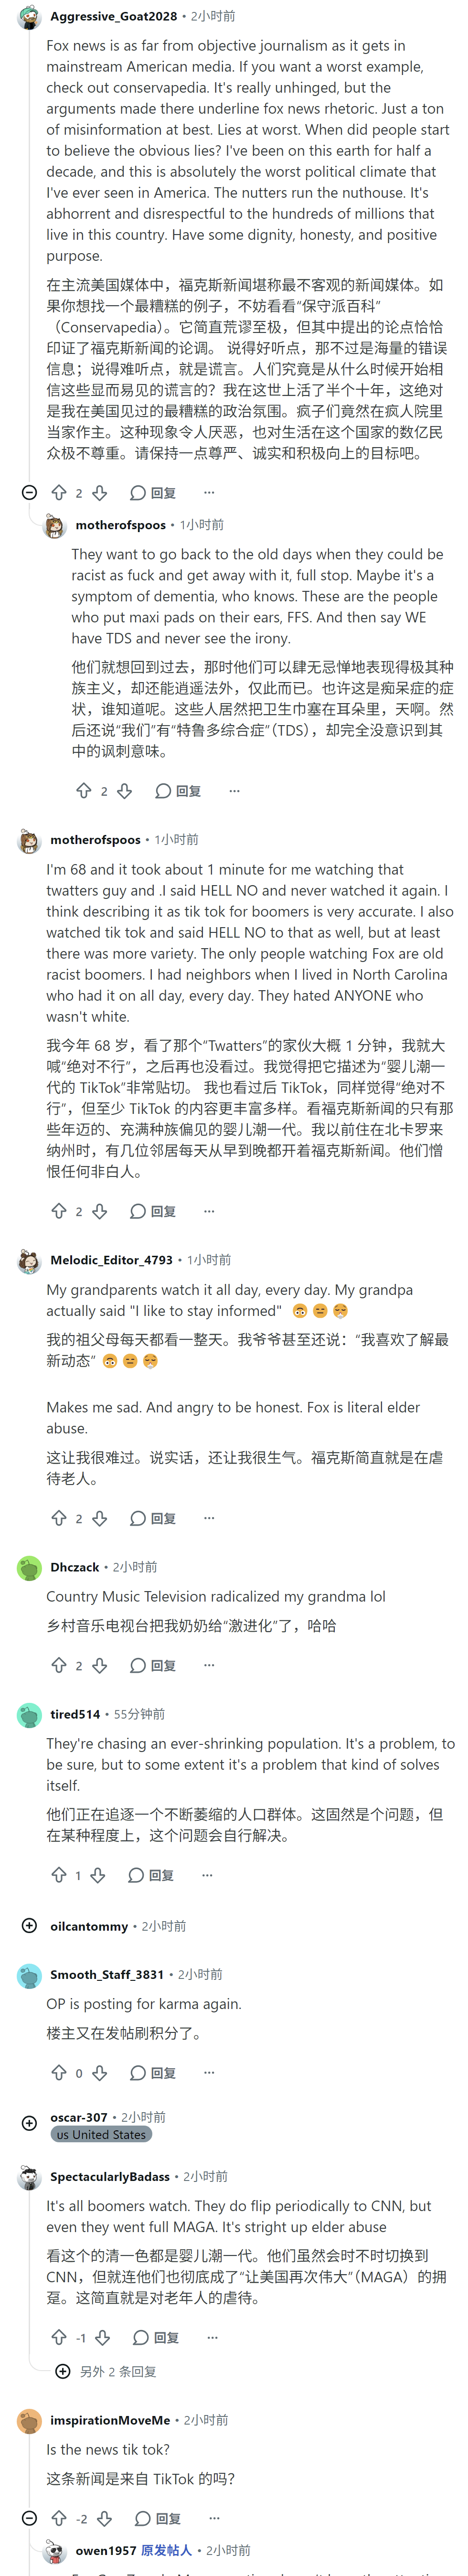Open more options on motherofspoos' 68-year-old comment

point(209,1211)
